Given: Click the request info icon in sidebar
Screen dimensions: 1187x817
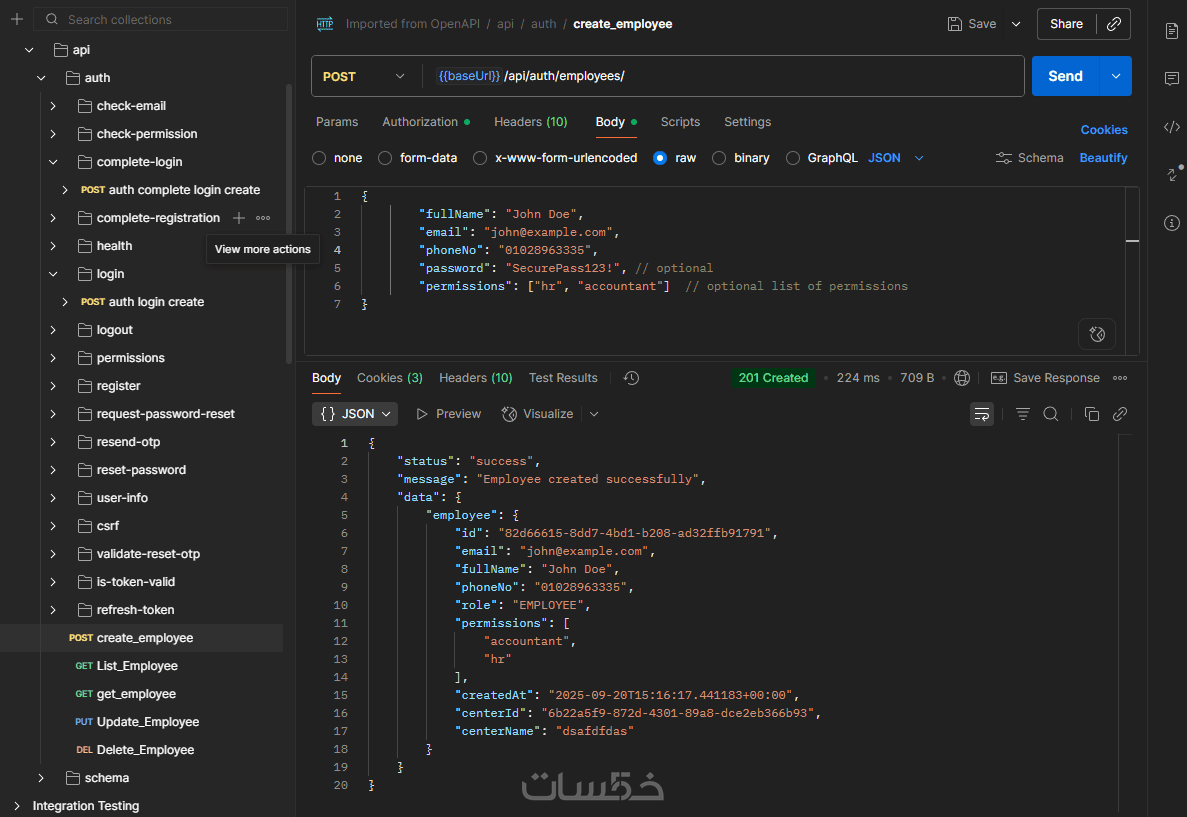Looking at the screenshot, I should 1172,223.
